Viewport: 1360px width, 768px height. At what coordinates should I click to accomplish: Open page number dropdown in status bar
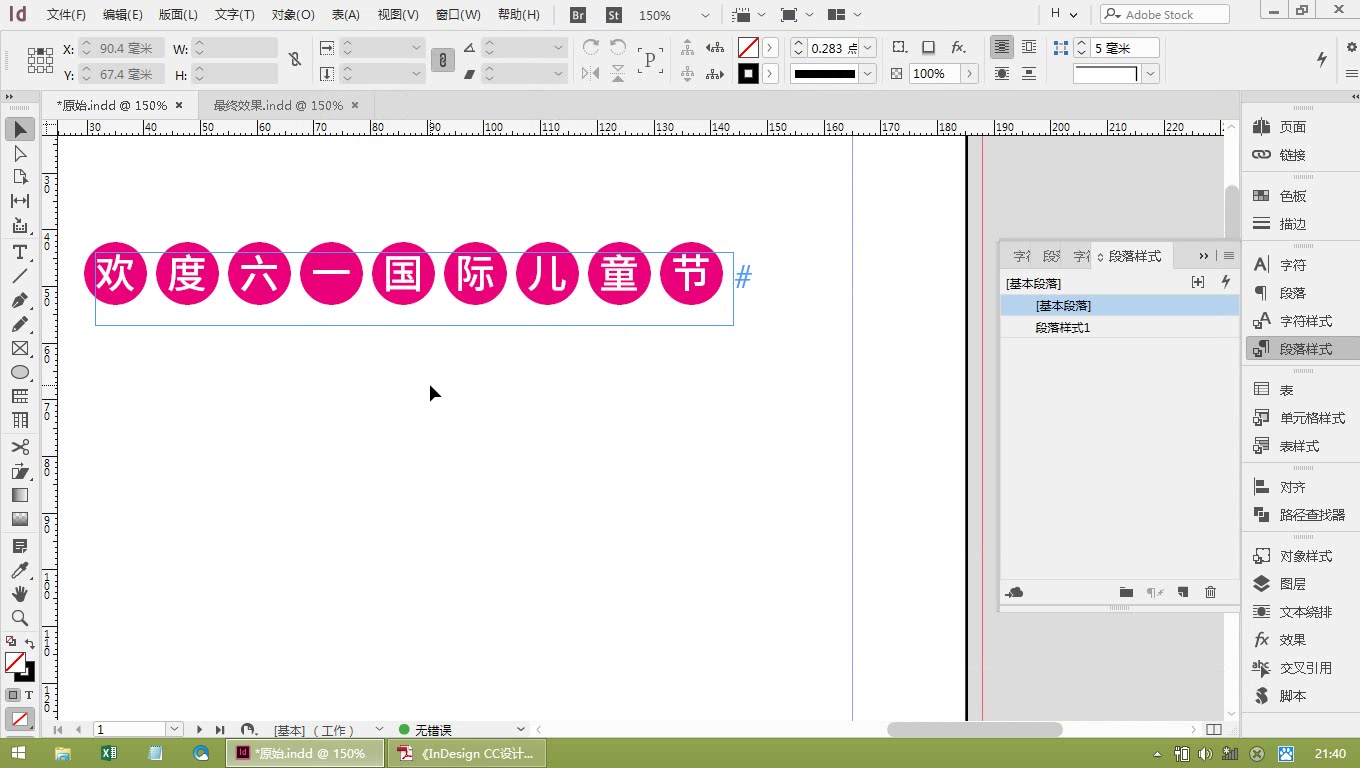(x=175, y=730)
